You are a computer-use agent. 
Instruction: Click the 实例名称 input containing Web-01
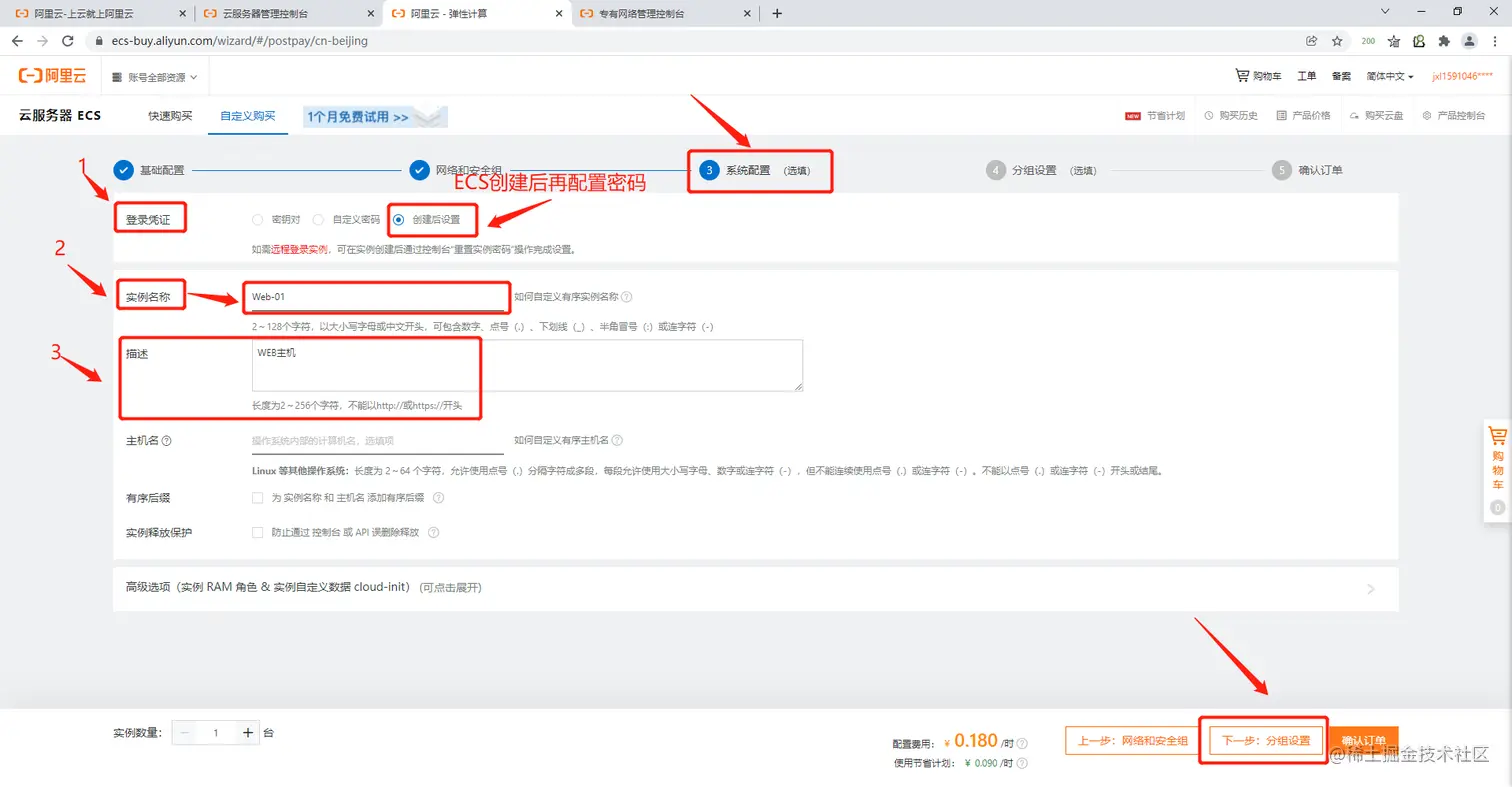378,297
